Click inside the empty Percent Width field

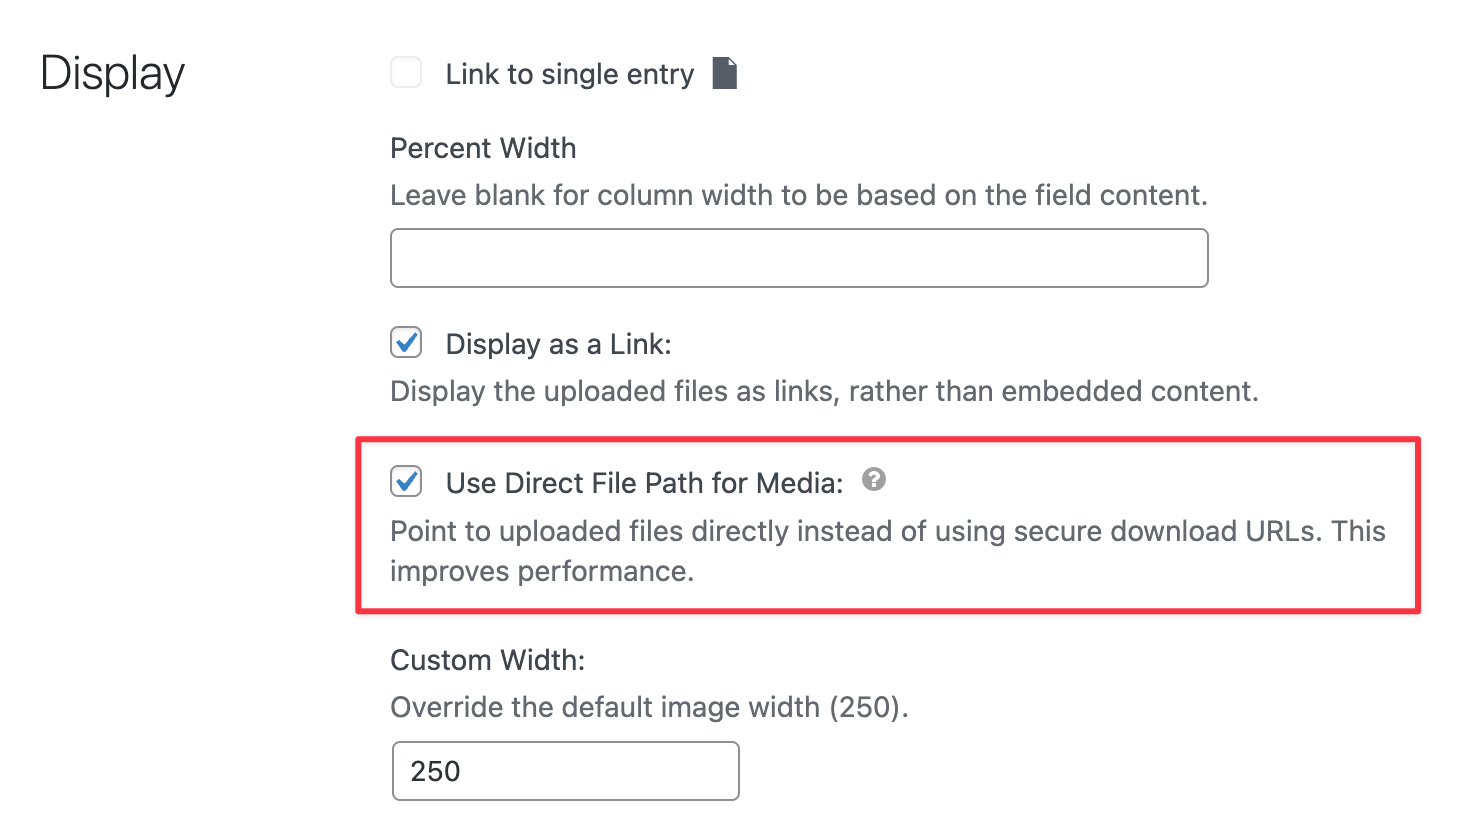[798, 258]
